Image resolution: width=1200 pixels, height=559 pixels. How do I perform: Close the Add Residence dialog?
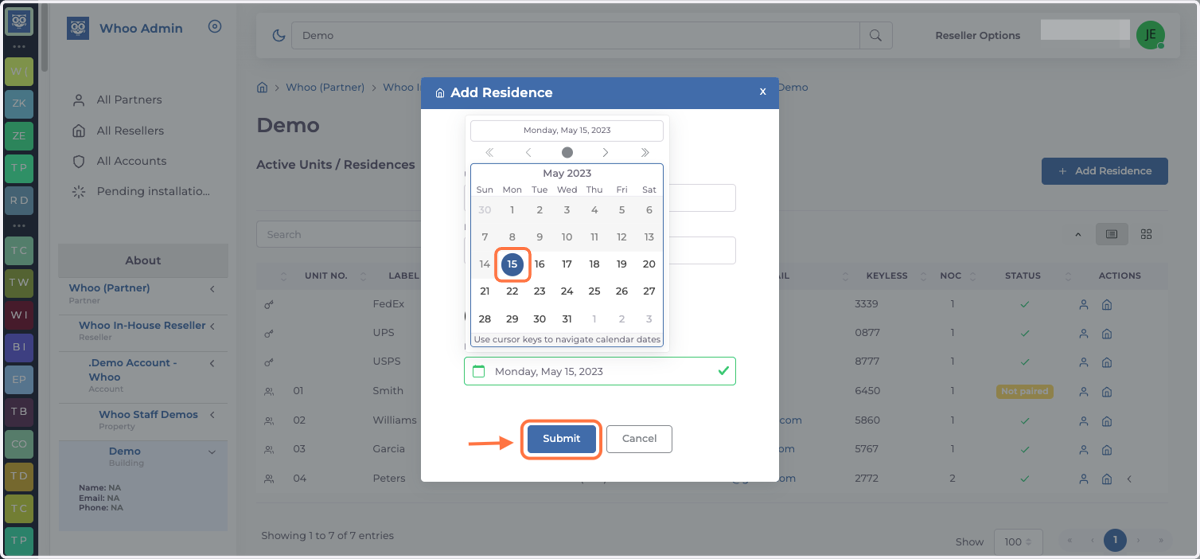pos(762,92)
